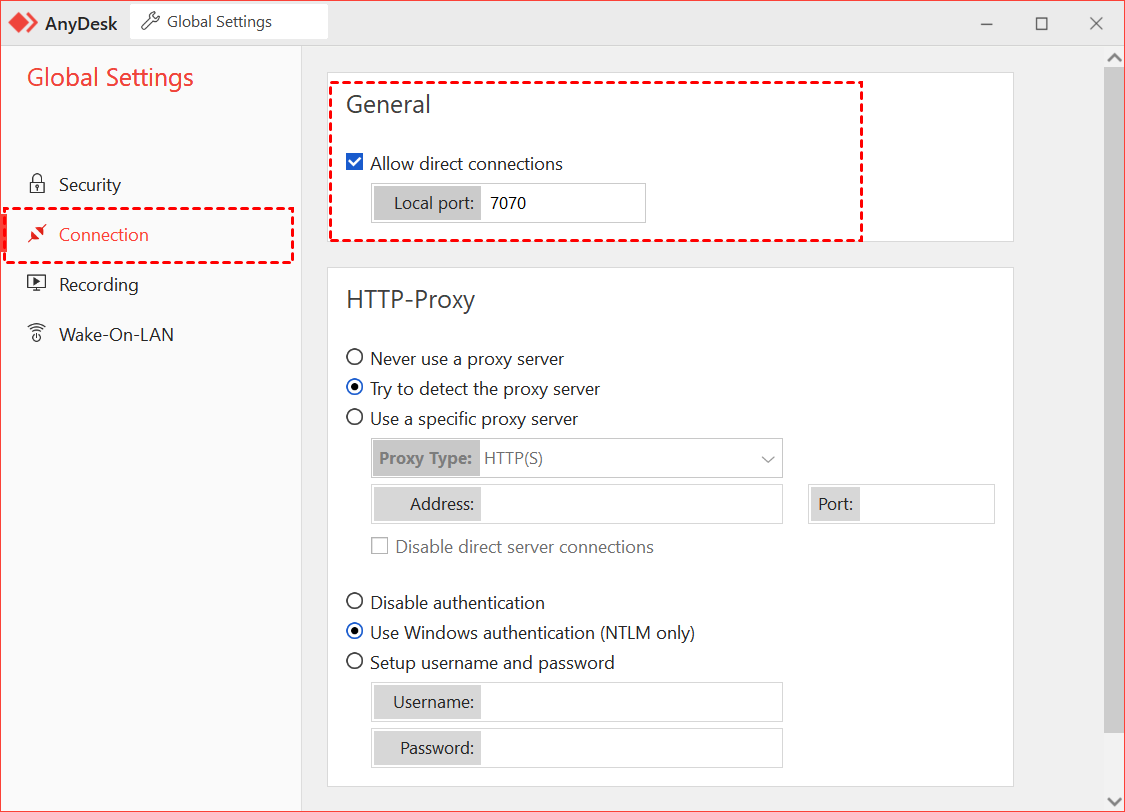This screenshot has width=1125, height=812.
Task: Click the Wake-On-LAN signal icon
Action: (x=37, y=334)
